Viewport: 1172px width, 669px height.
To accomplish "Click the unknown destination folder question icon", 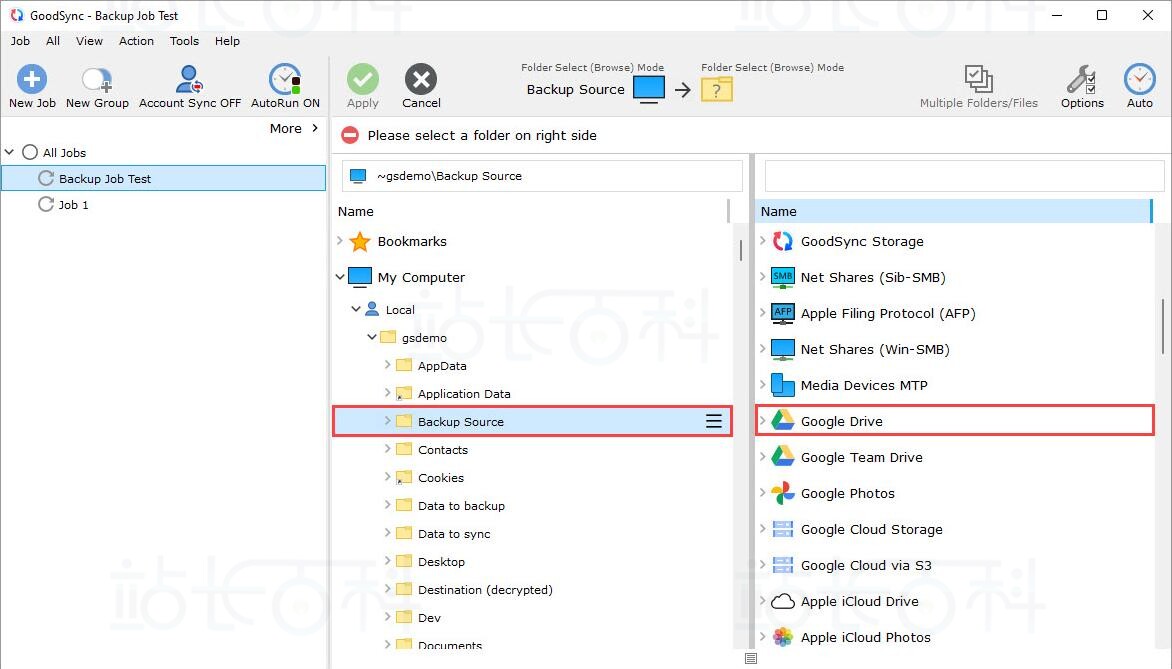I will click(x=716, y=89).
